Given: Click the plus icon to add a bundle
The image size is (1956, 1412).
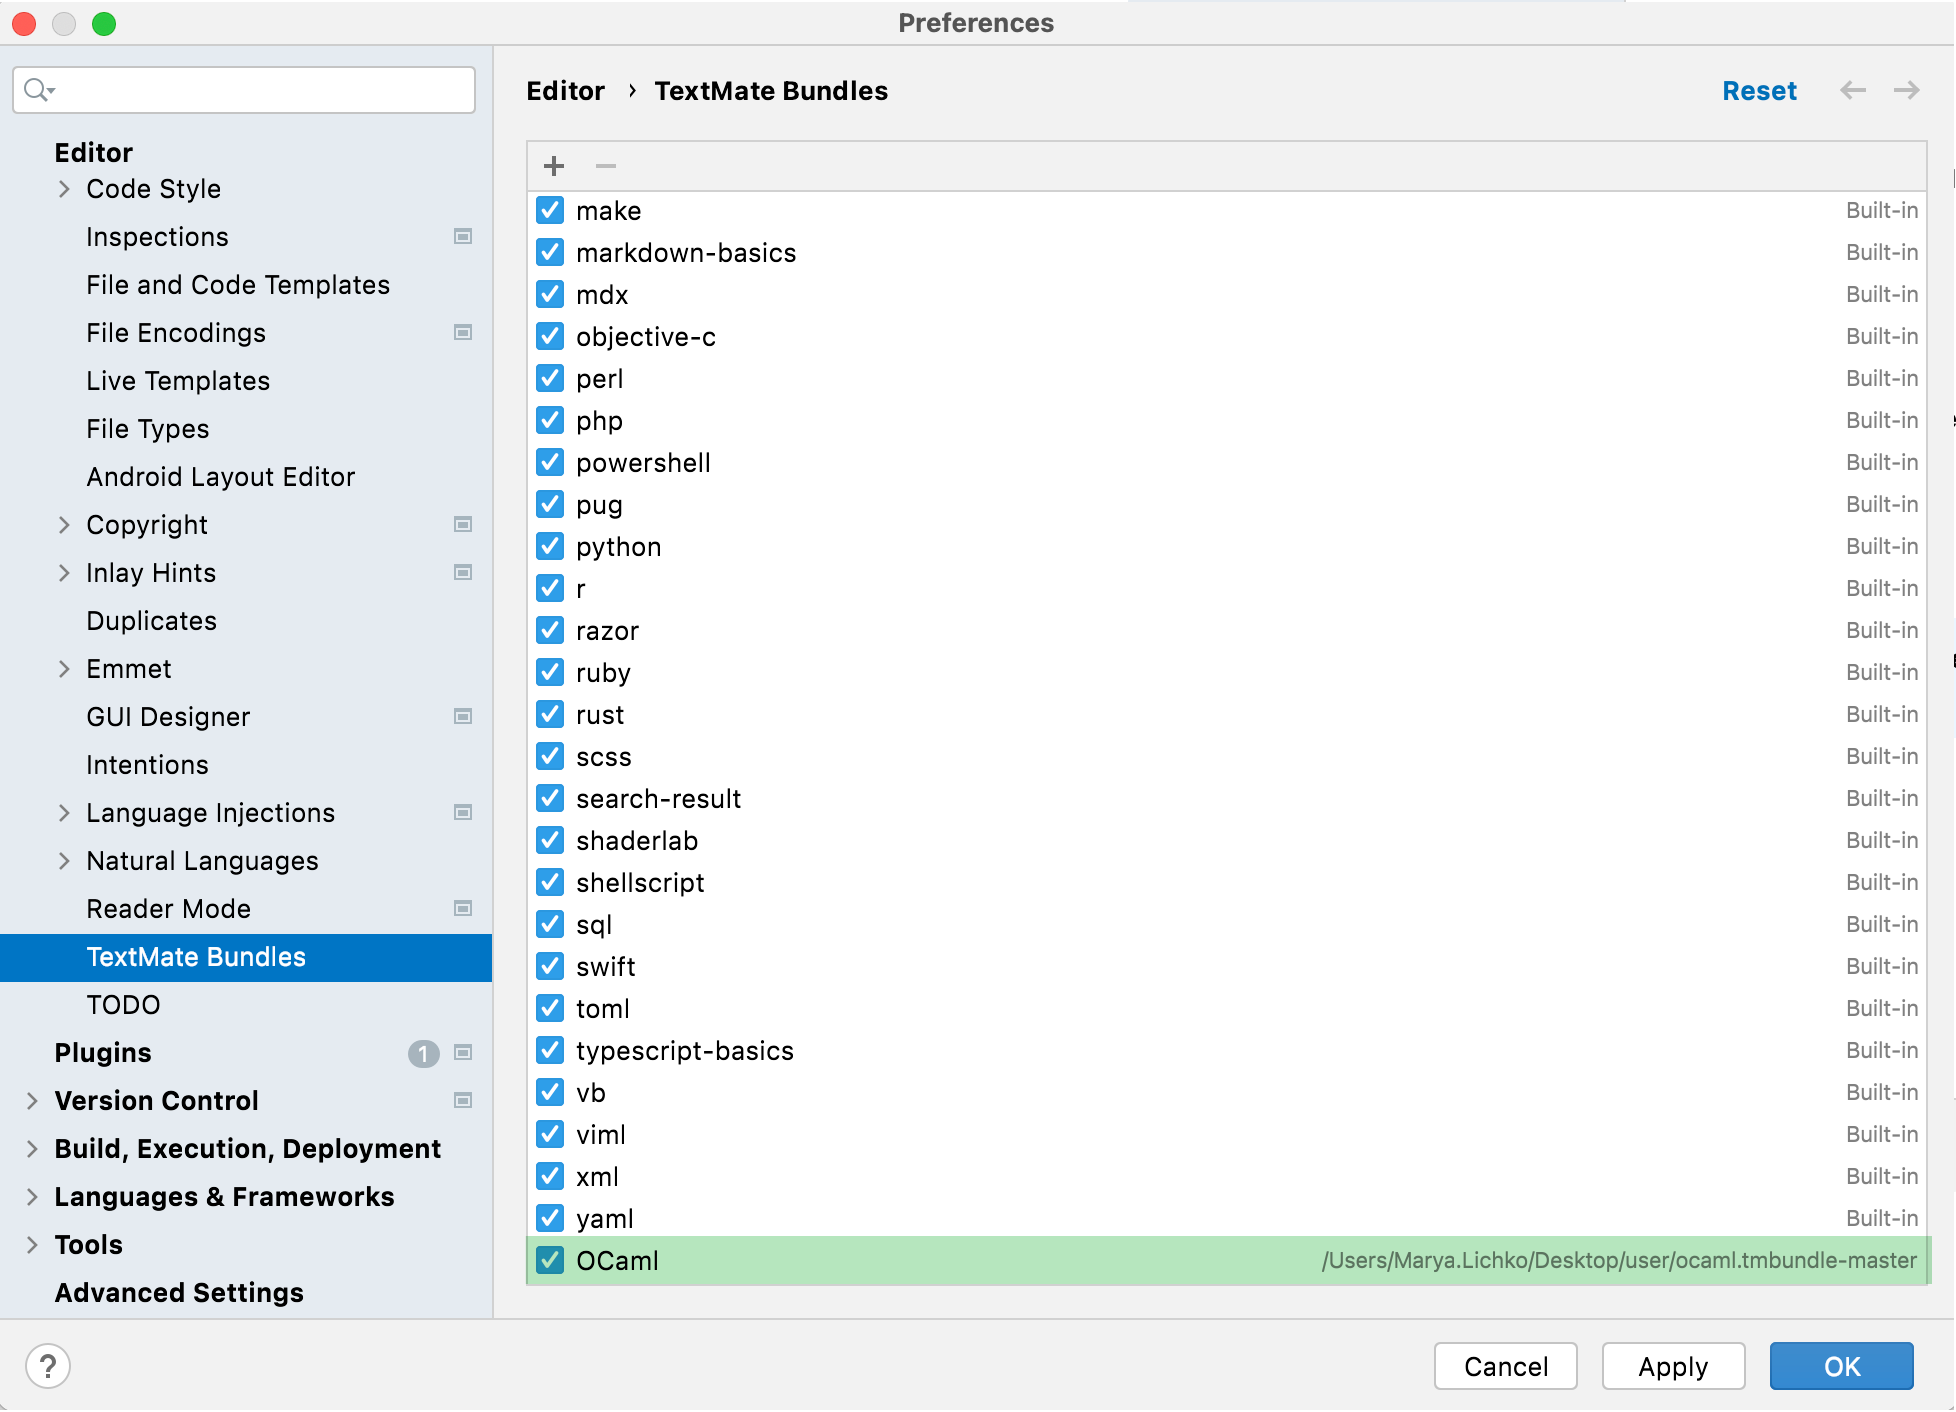Looking at the screenshot, I should click(x=554, y=166).
